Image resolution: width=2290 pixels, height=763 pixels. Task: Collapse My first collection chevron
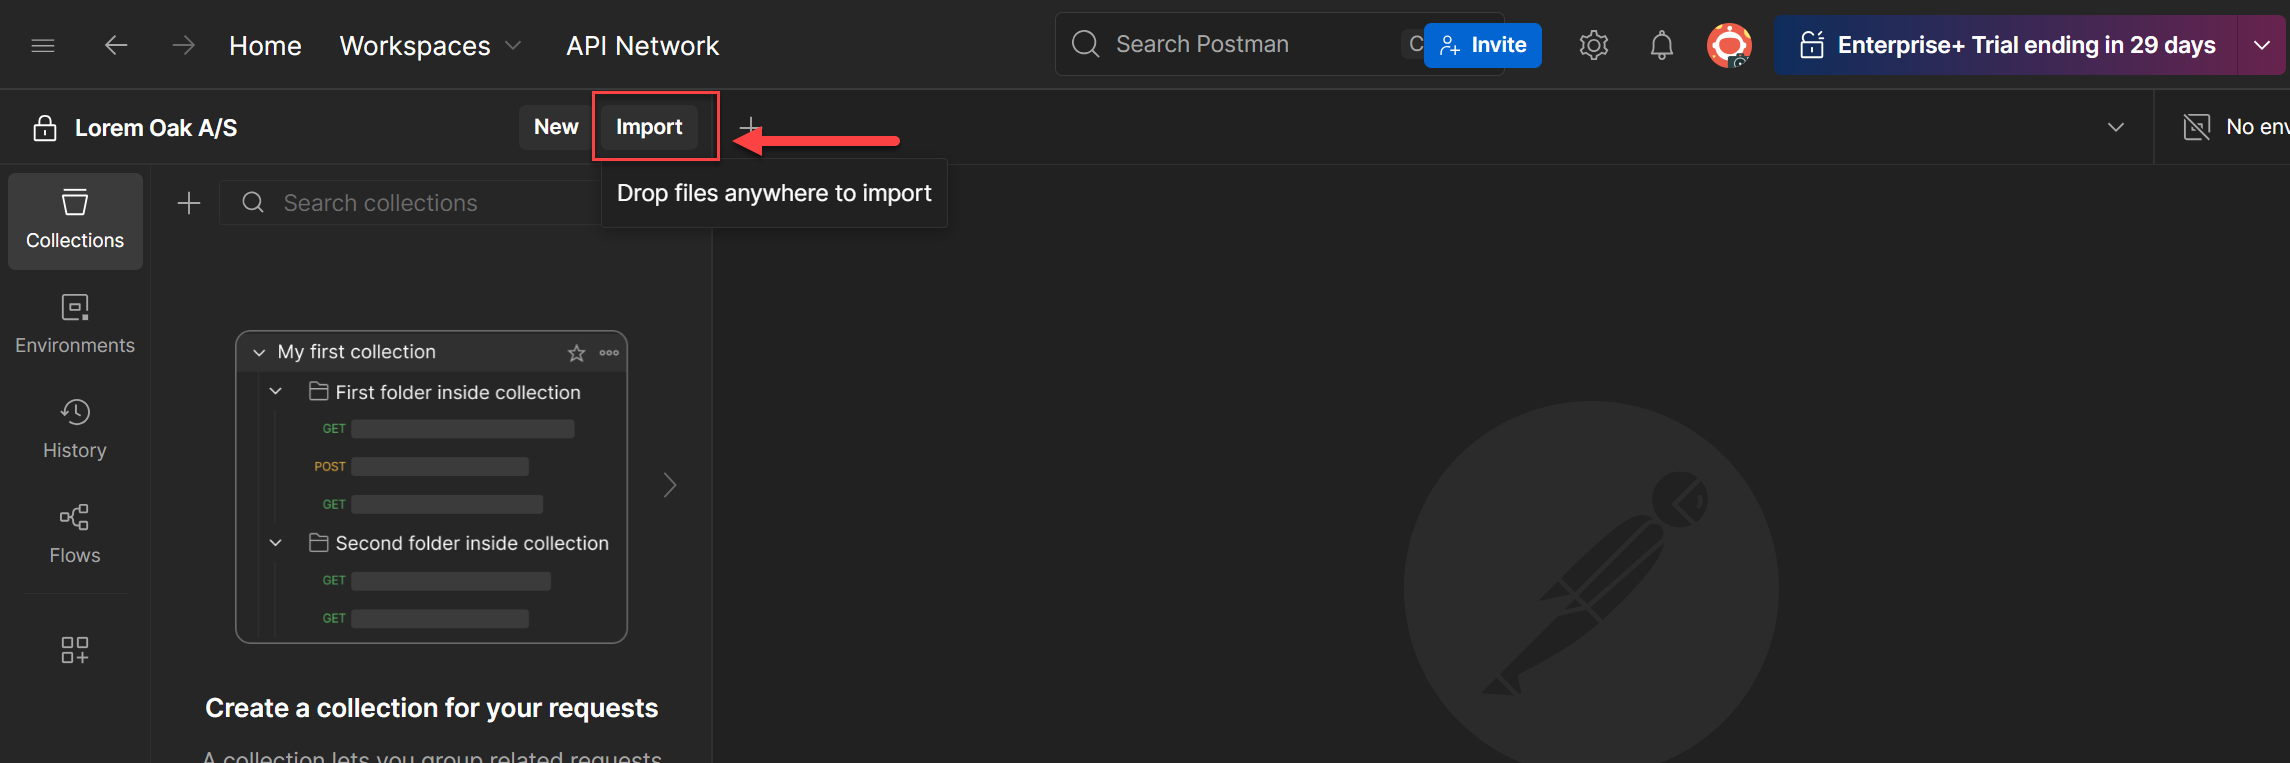259,352
